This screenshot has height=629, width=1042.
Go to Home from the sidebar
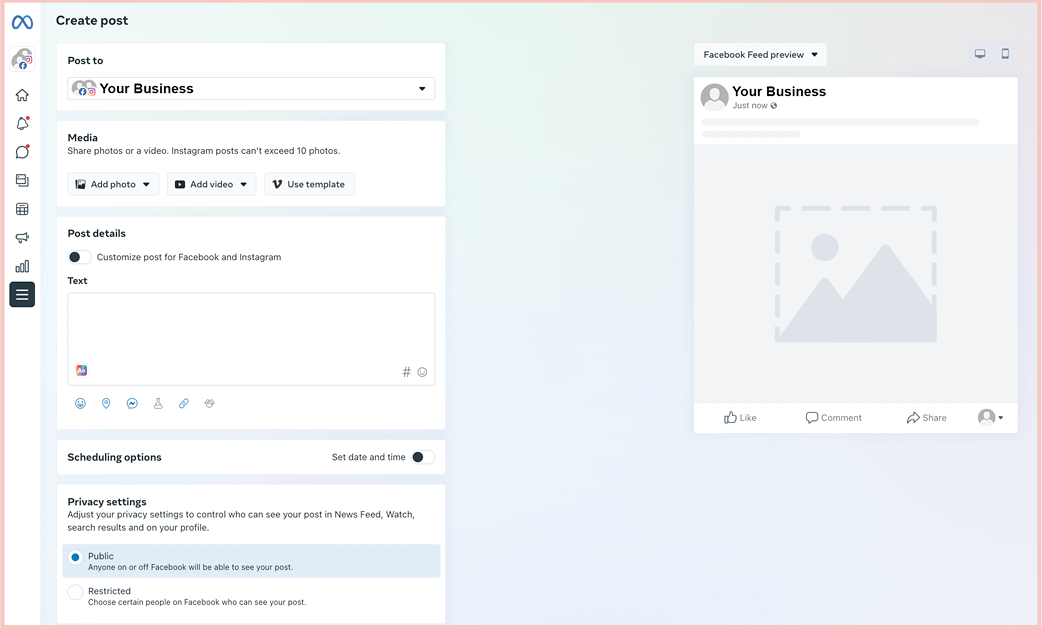point(22,95)
